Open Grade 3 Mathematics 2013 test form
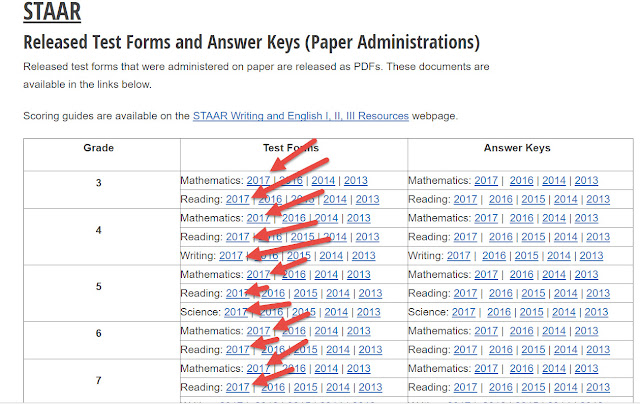Image resolution: width=640 pixels, height=404 pixels. pyautogui.click(x=356, y=180)
